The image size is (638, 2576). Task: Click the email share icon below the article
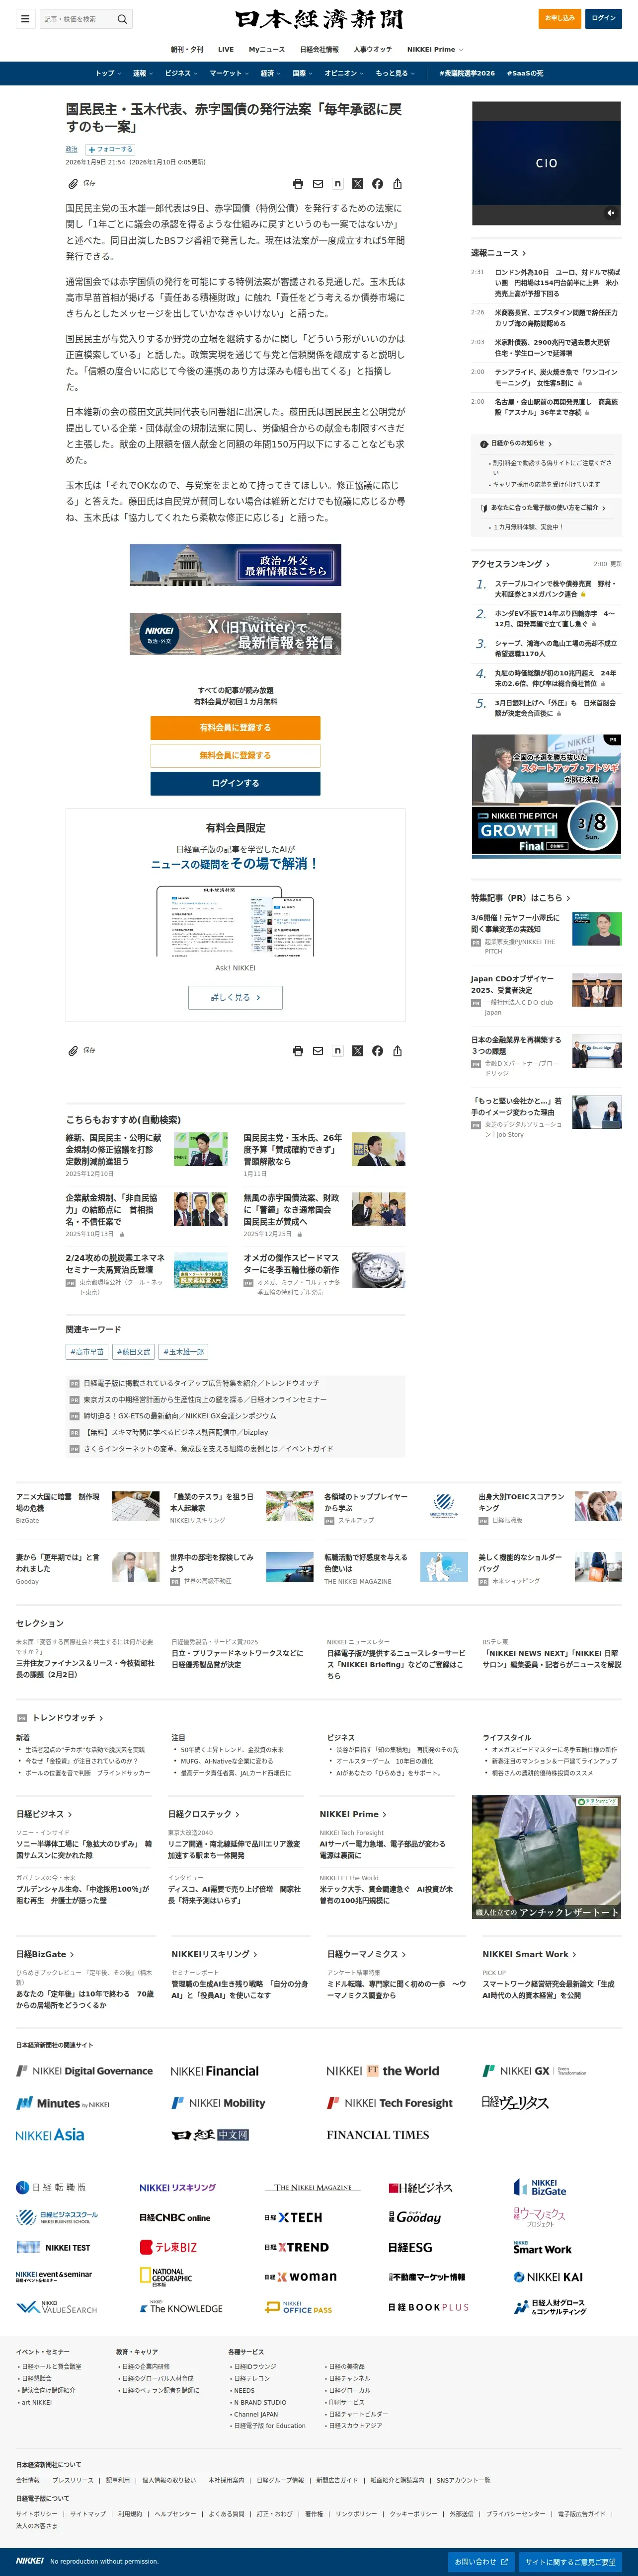[x=318, y=1051]
